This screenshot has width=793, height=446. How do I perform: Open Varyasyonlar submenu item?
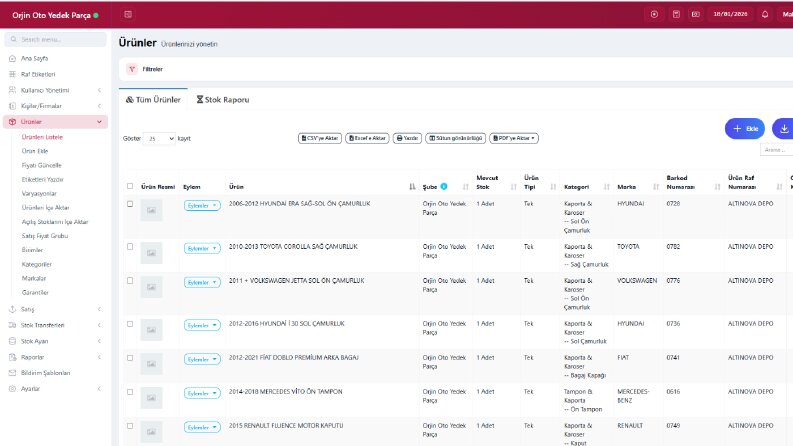[x=39, y=194]
